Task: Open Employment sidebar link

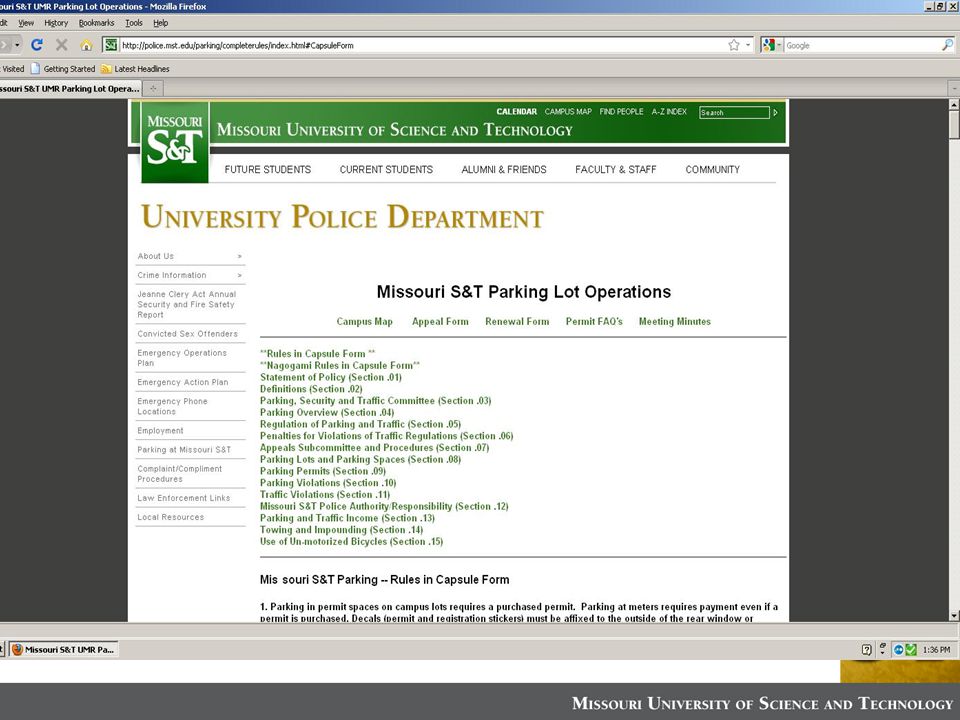Action: point(160,430)
